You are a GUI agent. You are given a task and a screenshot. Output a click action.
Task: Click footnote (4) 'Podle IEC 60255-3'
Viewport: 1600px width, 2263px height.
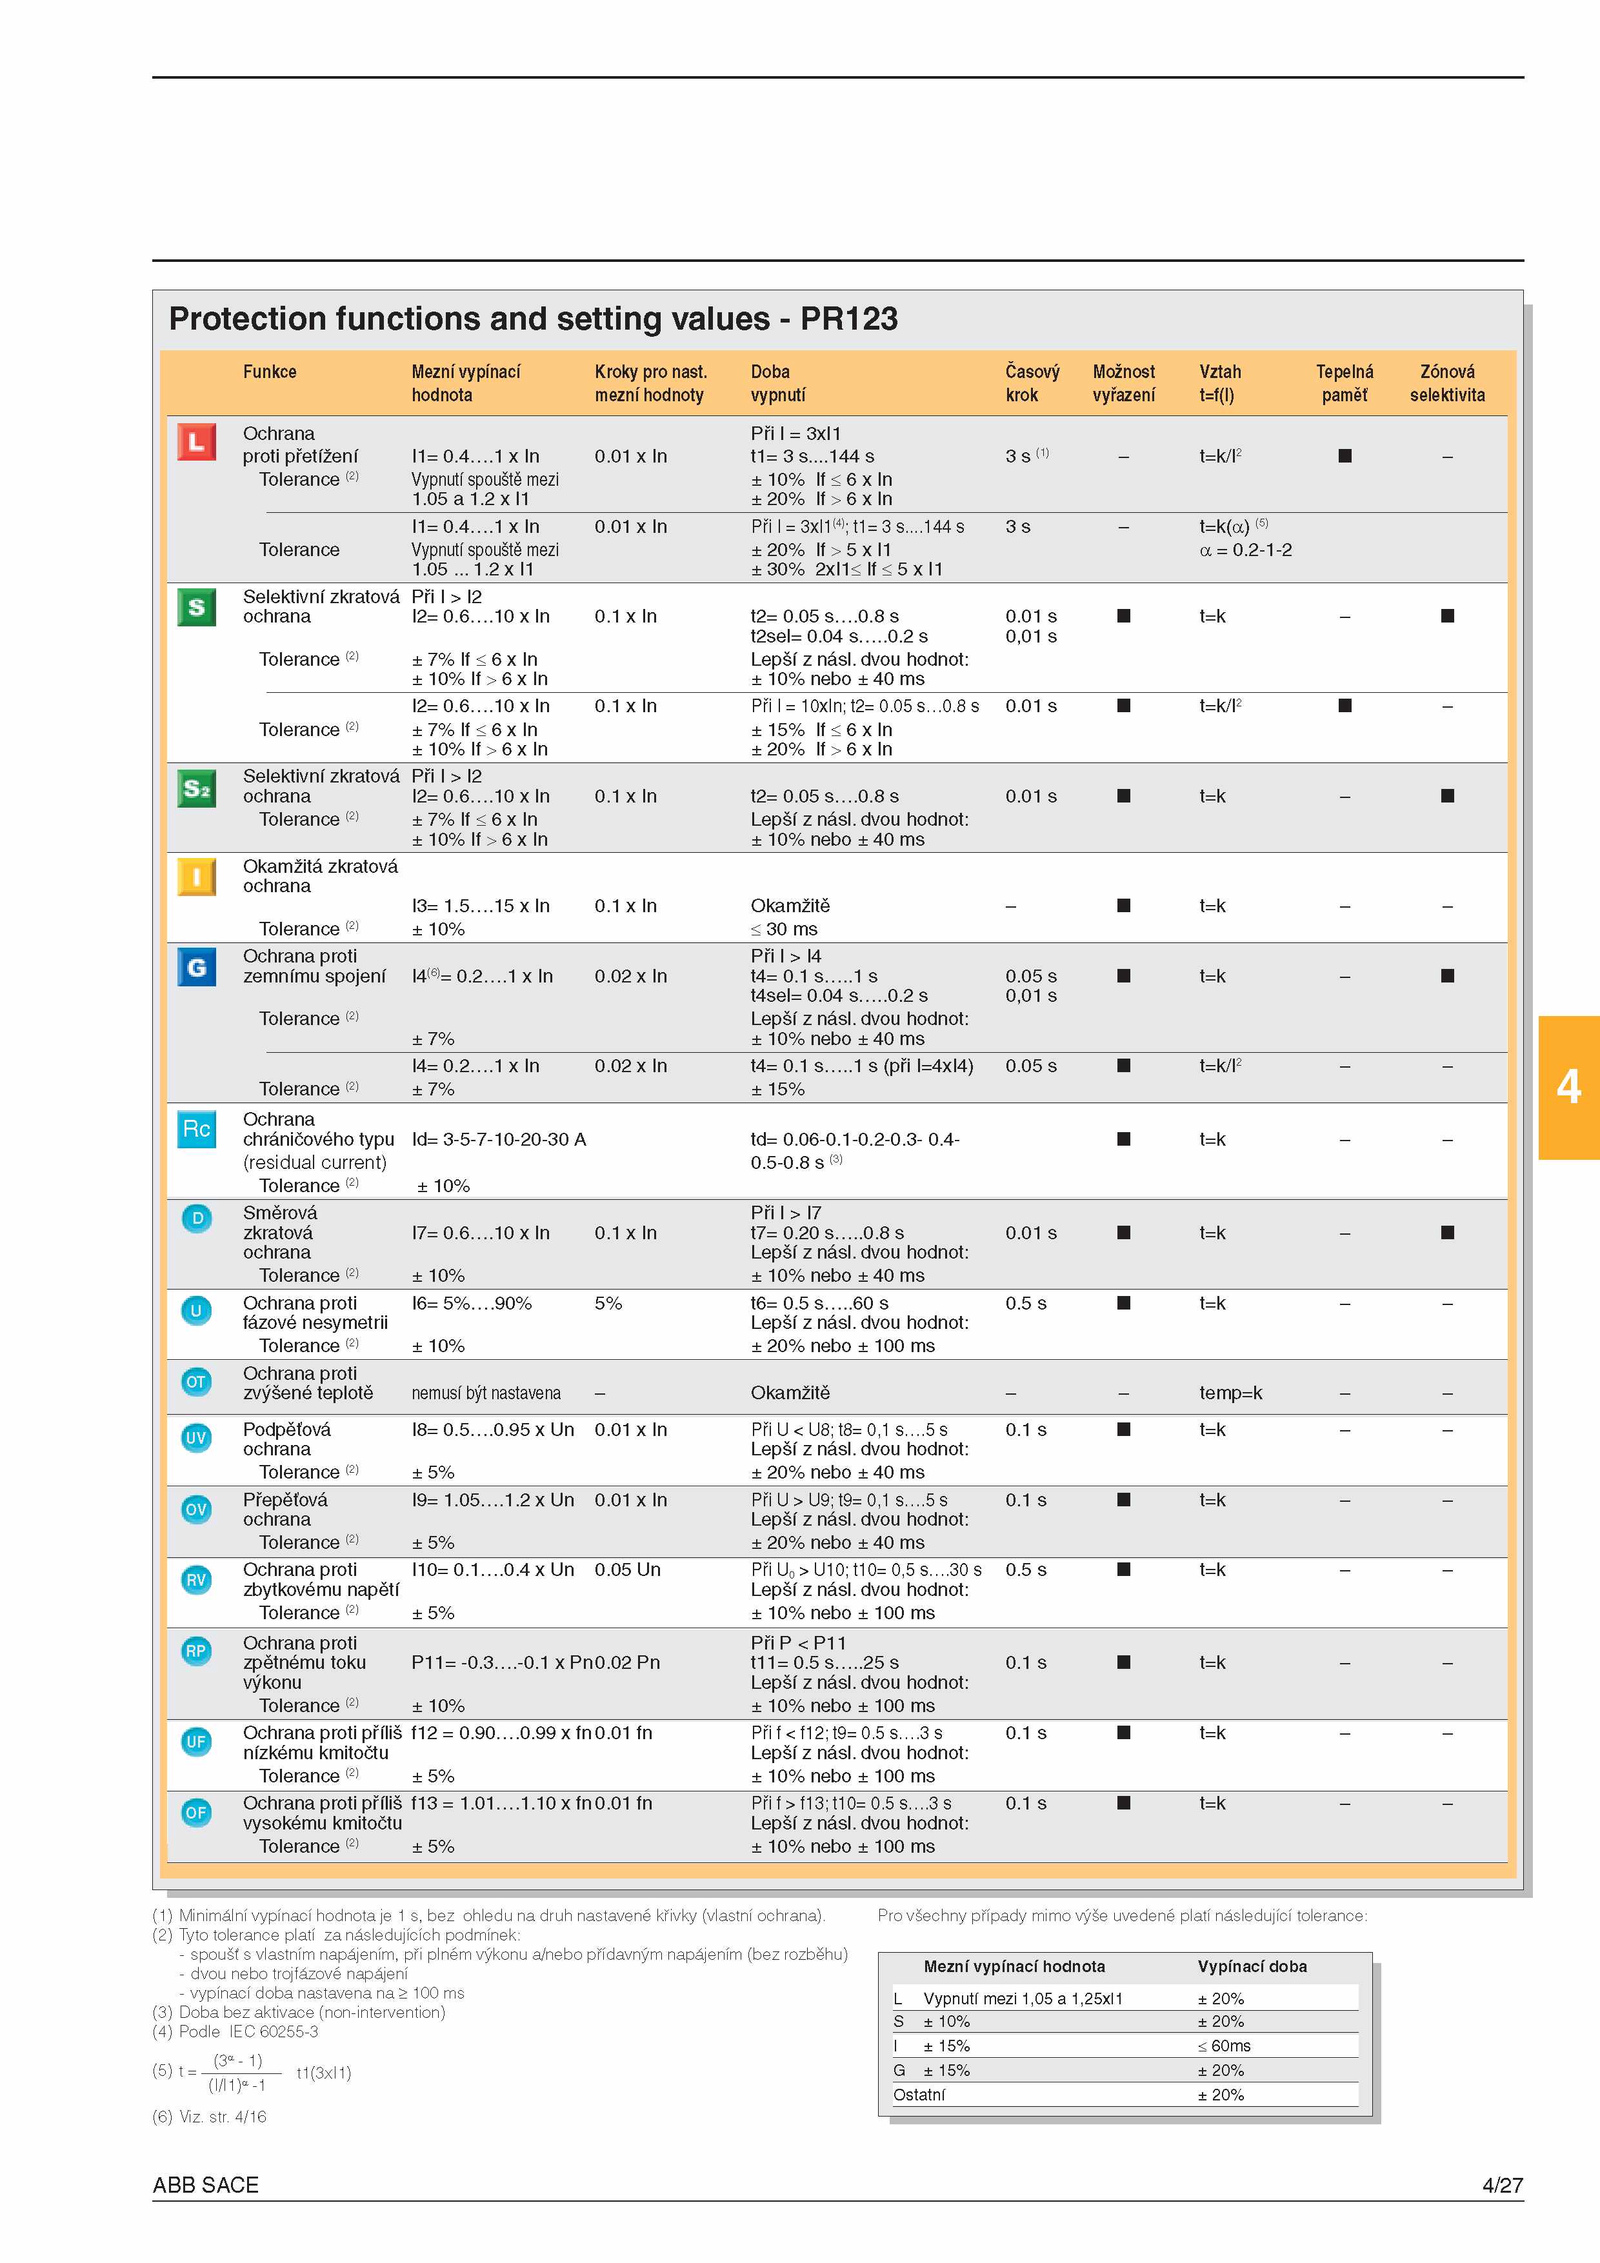point(235,2031)
